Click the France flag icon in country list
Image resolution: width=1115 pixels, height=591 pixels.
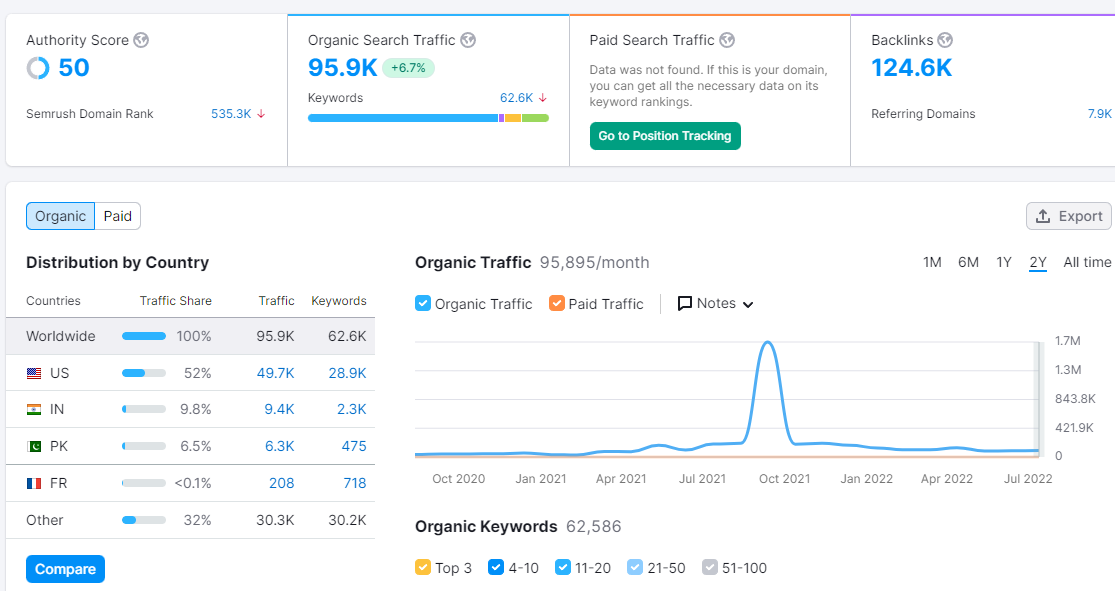pyautogui.click(x=34, y=484)
